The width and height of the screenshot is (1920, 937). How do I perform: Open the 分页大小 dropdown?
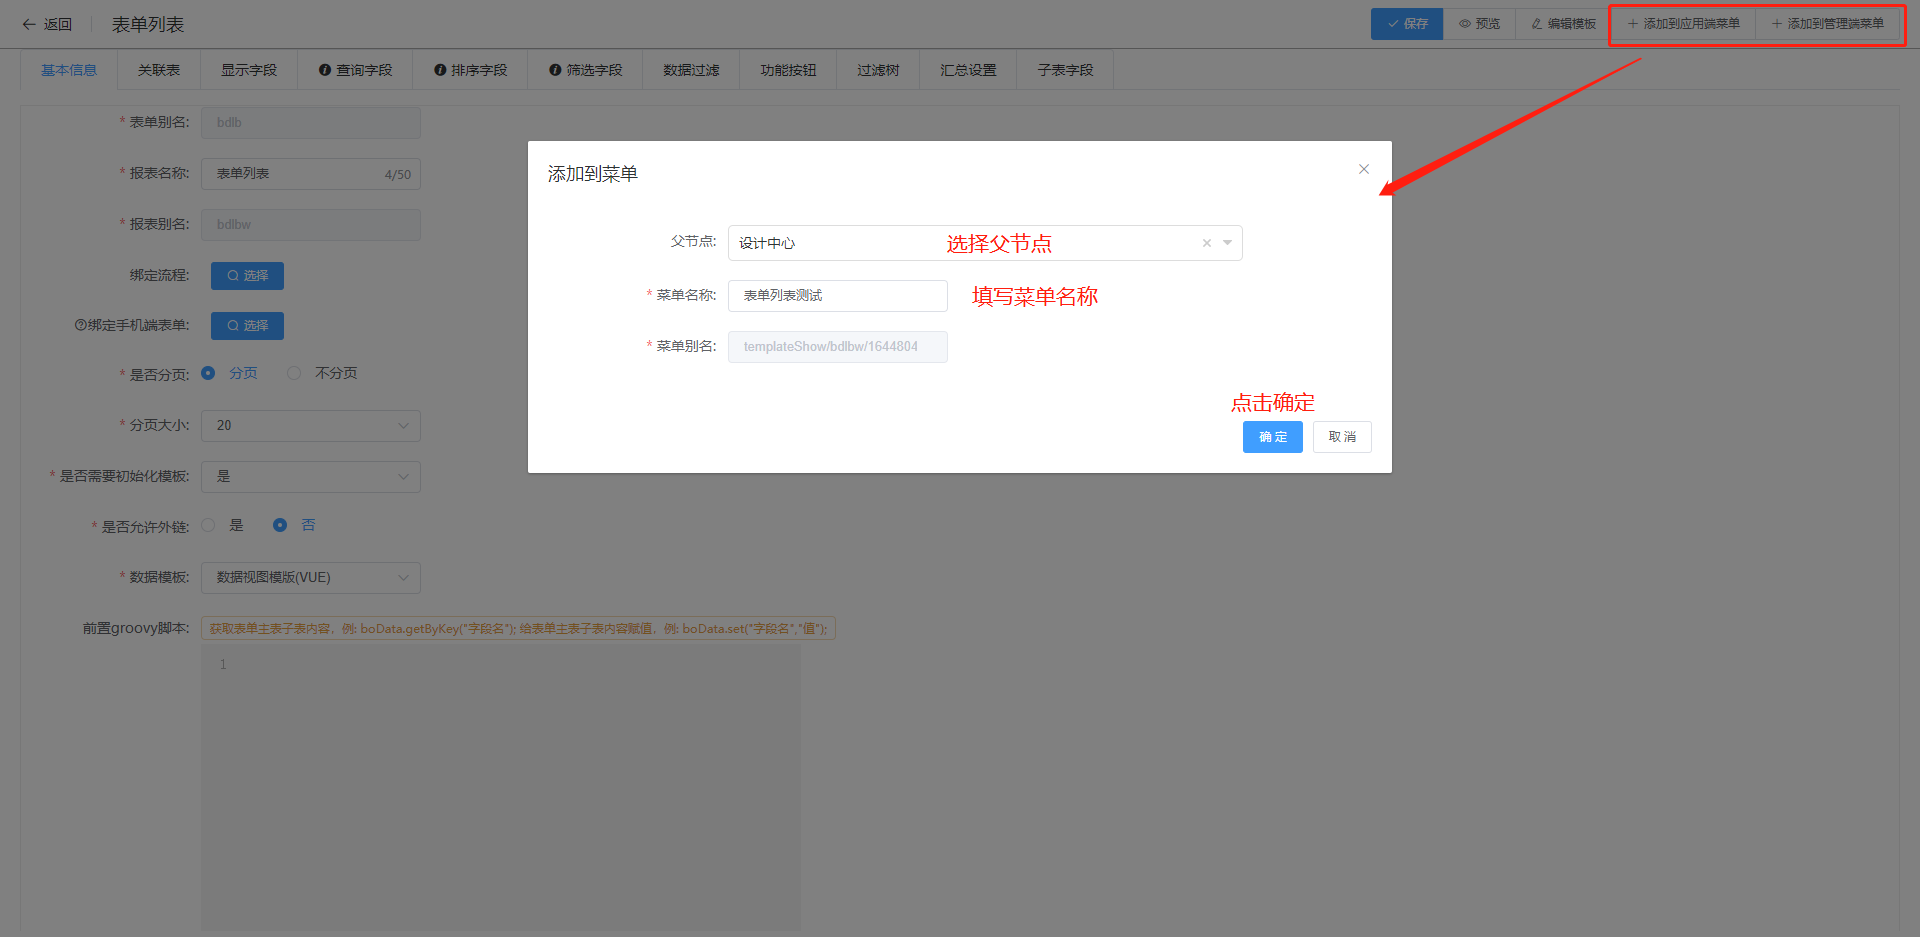click(310, 425)
